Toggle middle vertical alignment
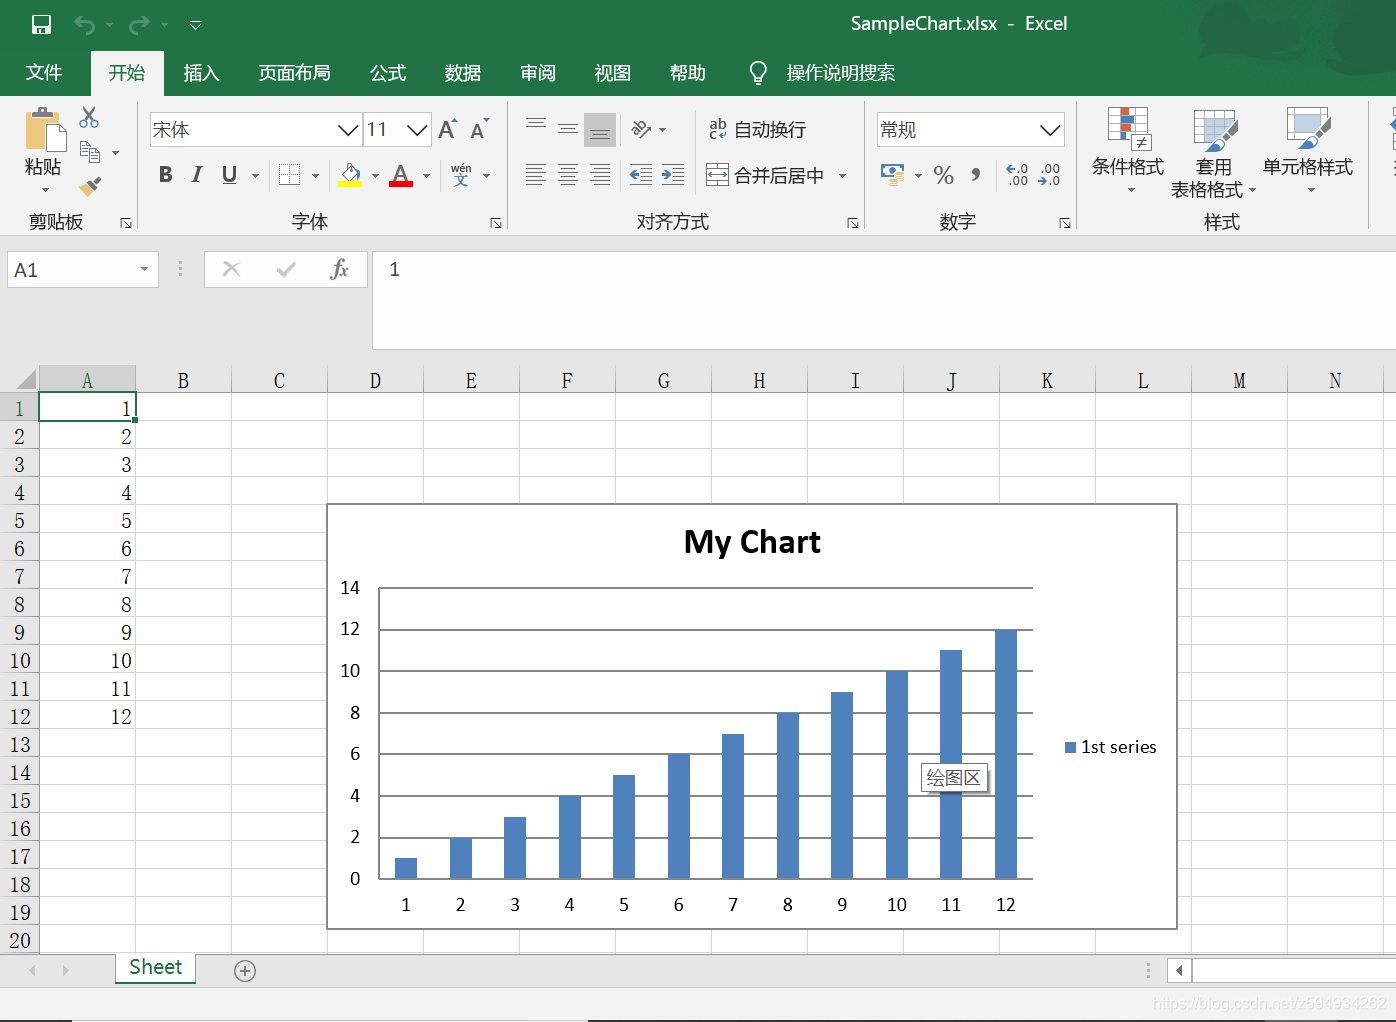The image size is (1396, 1022). point(568,129)
